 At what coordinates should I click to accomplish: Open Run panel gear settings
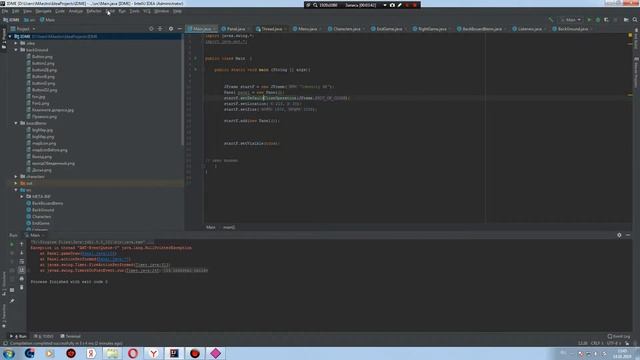pos(619,235)
